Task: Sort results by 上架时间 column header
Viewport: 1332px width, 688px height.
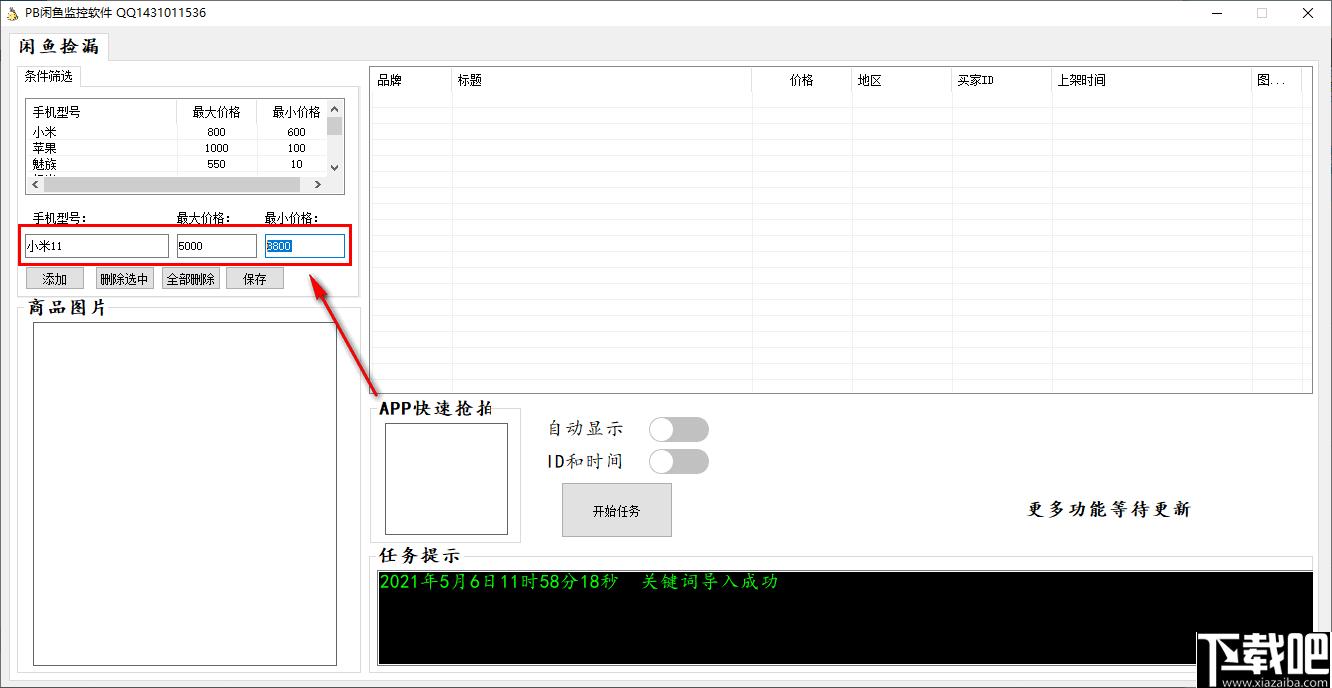Action: tap(1152, 80)
